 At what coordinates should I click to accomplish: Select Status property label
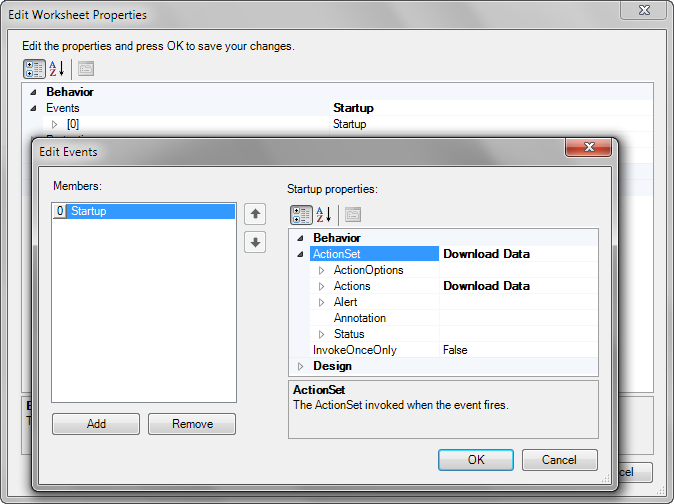[349, 334]
